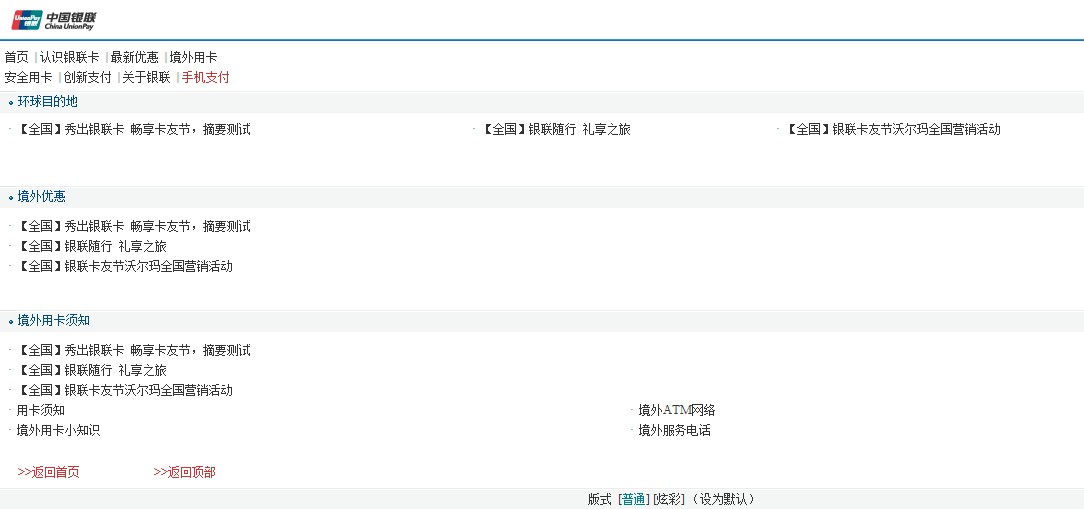This screenshot has width=1084, height=509.
Task: Open 银联随行 礼享之旅 under 境外优惠
Action: [92, 246]
